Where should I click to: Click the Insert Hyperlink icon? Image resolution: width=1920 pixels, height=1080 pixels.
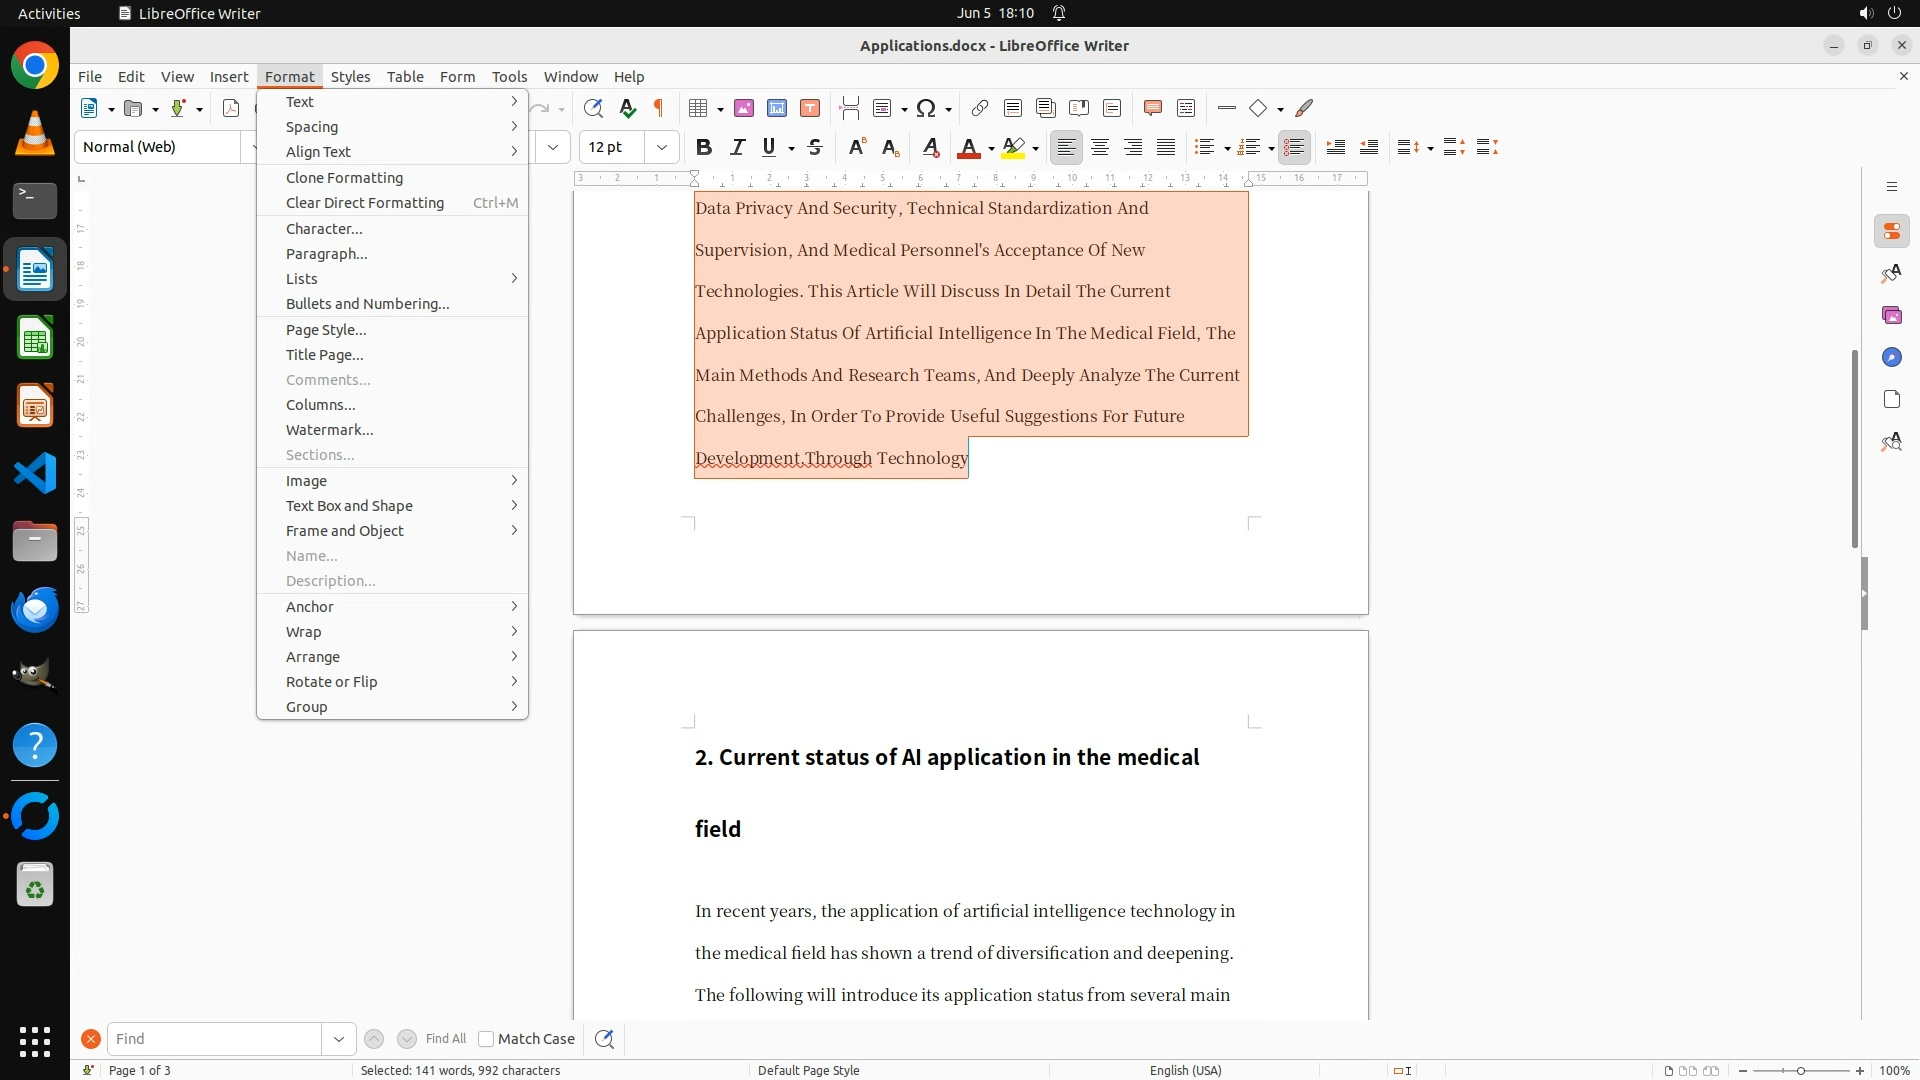(x=979, y=108)
